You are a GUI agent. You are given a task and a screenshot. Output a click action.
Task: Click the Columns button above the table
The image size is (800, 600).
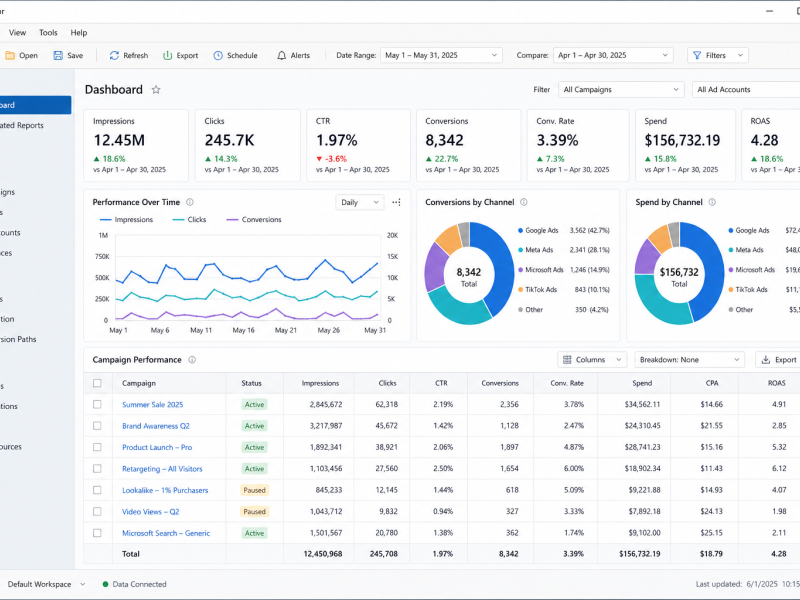[592, 360]
